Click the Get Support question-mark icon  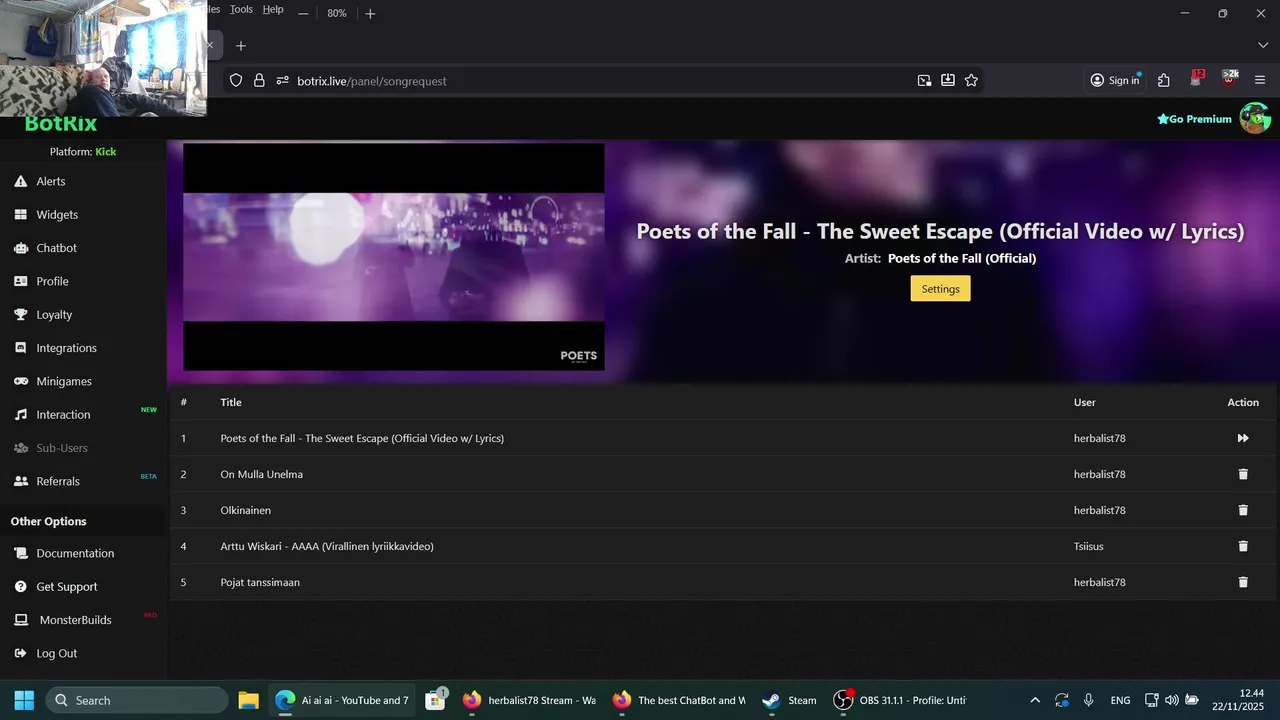click(x=20, y=587)
